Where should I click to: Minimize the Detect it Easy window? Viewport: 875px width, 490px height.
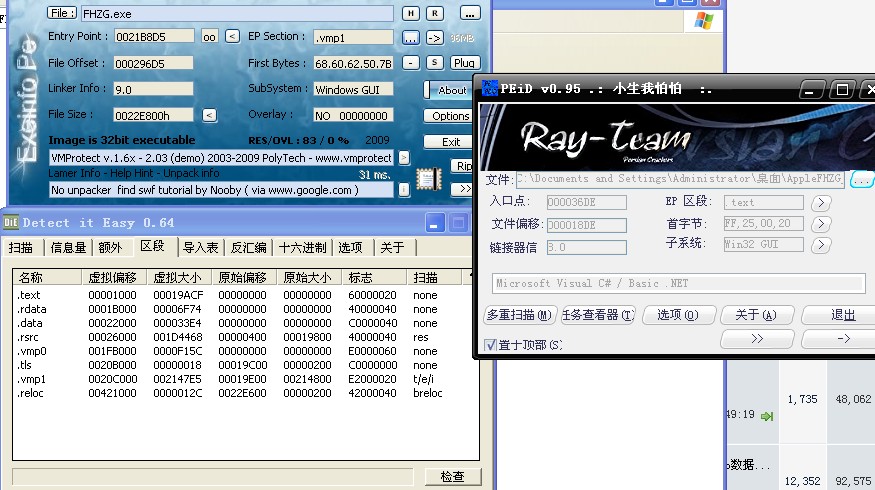pyautogui.click(x=434, y=223)
